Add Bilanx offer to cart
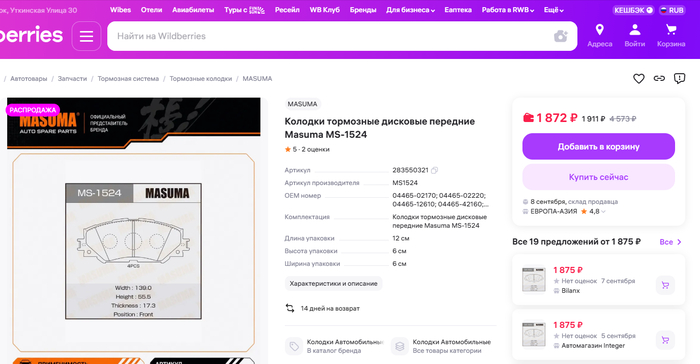 (x=665, y=285)
